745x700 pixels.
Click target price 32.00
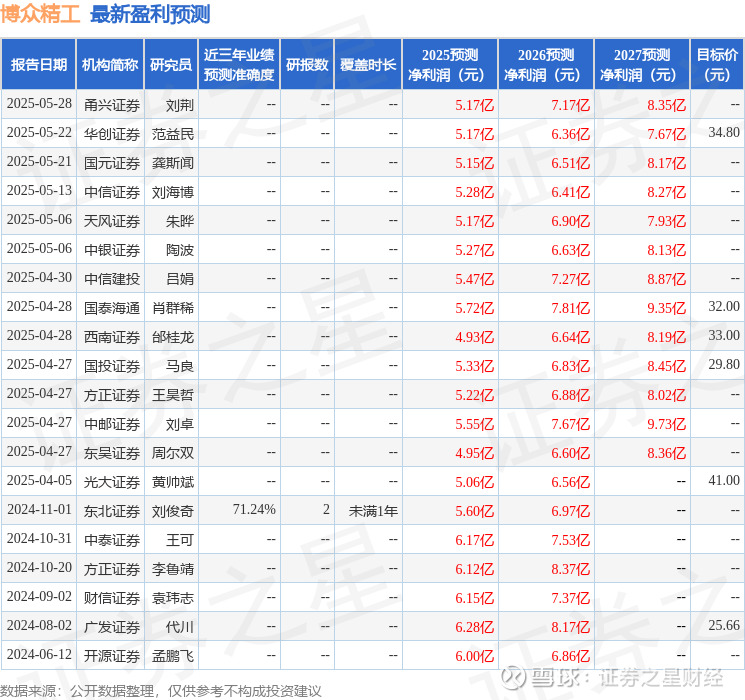pos(724,307)
